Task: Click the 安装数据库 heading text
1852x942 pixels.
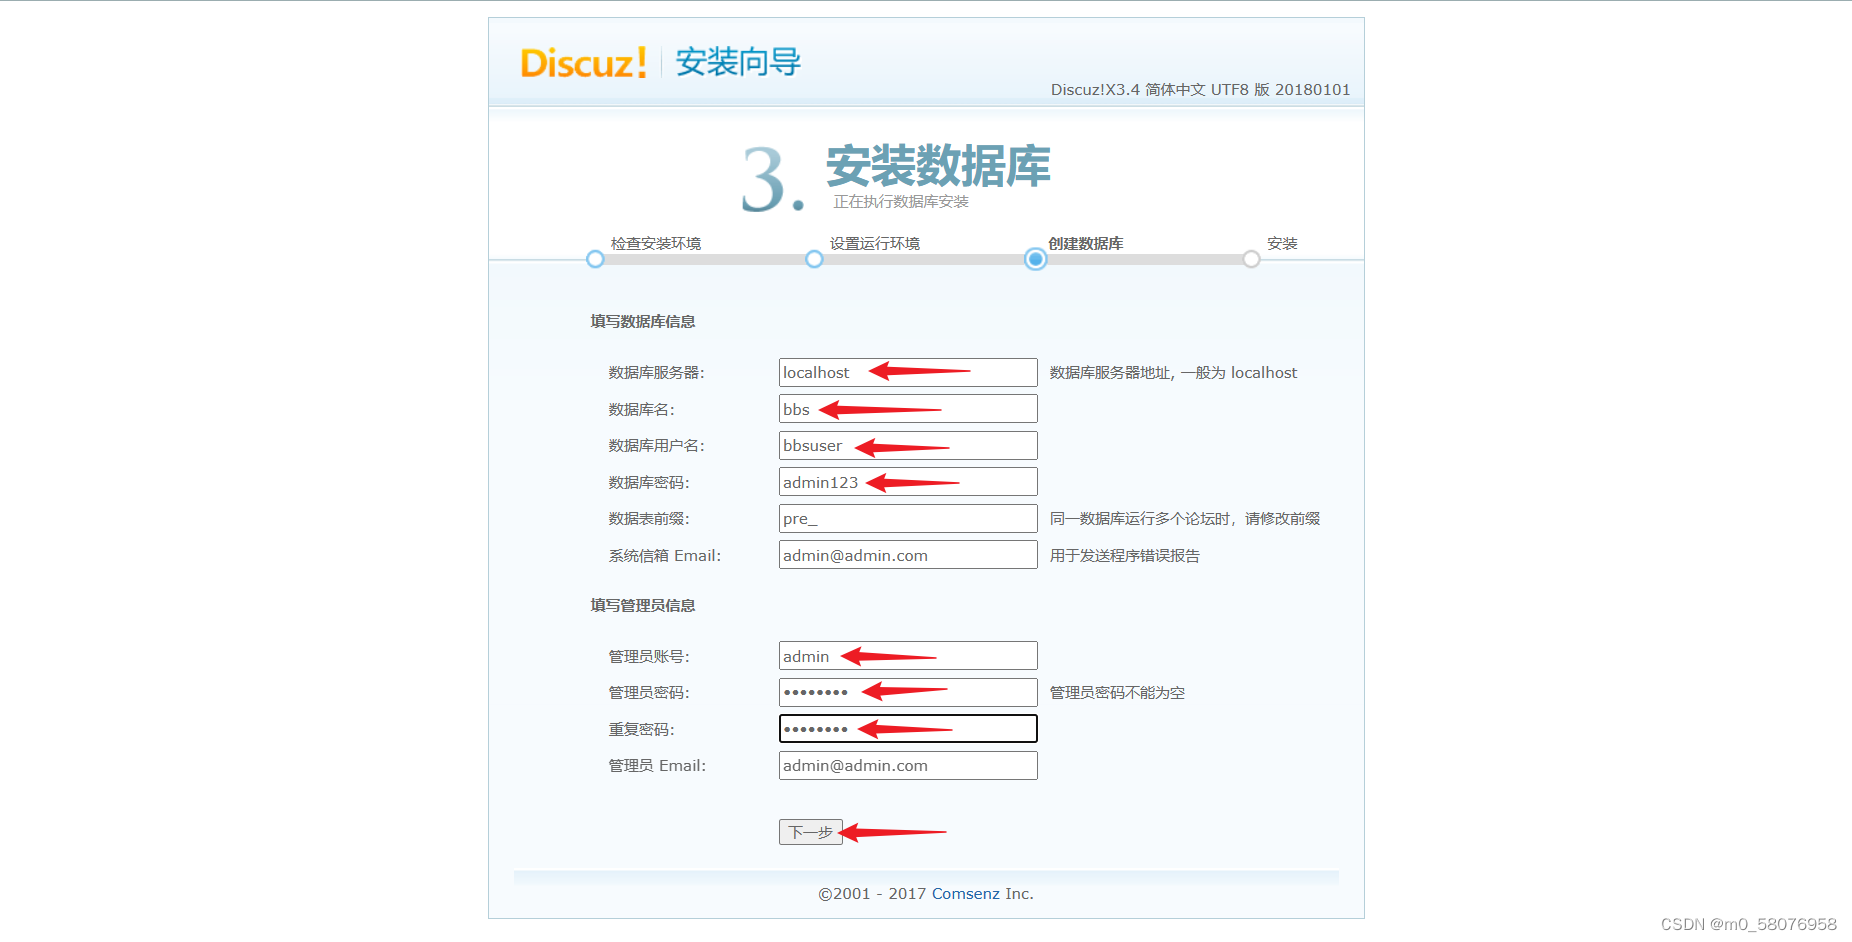Action: tap(938, 166)
